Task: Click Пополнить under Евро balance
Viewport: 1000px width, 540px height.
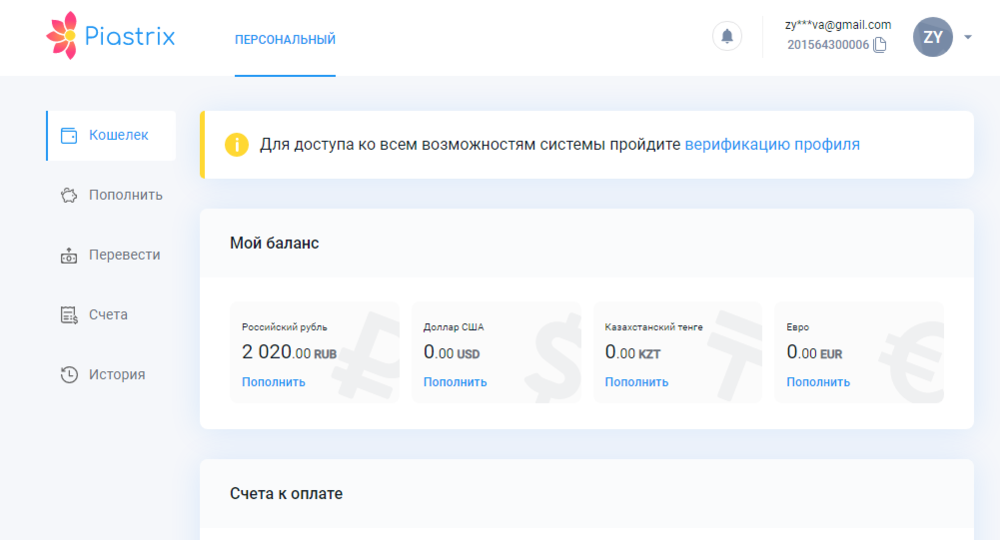Action: pos(818,382)
